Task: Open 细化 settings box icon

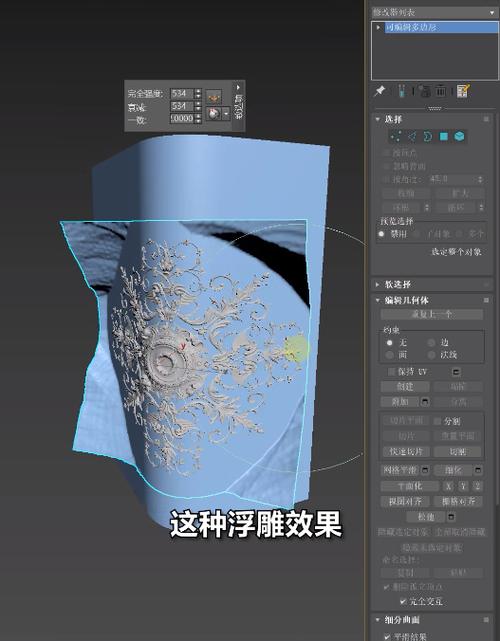Action: [x=478, y=471]
